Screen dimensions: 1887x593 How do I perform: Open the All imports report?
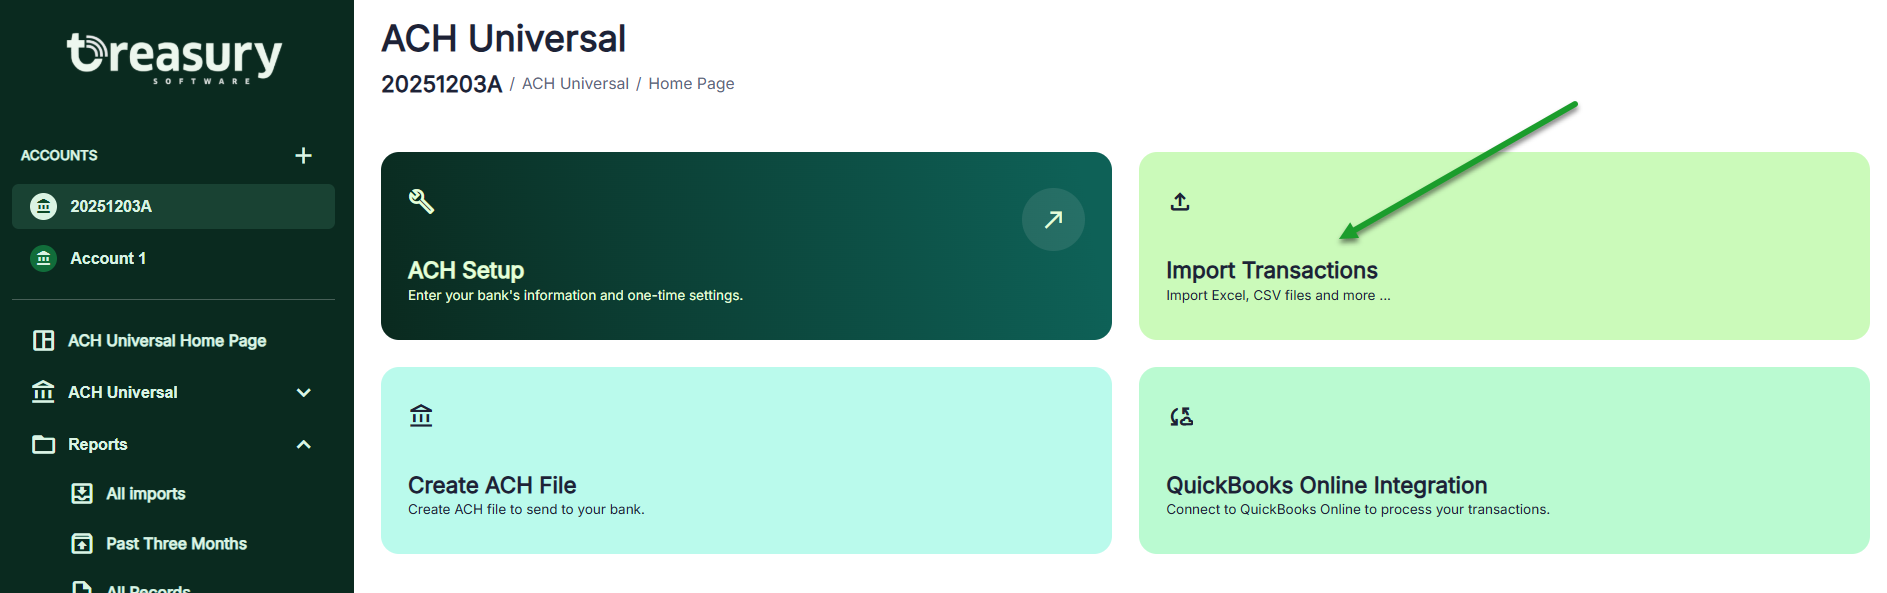click(x=146, y=494)
